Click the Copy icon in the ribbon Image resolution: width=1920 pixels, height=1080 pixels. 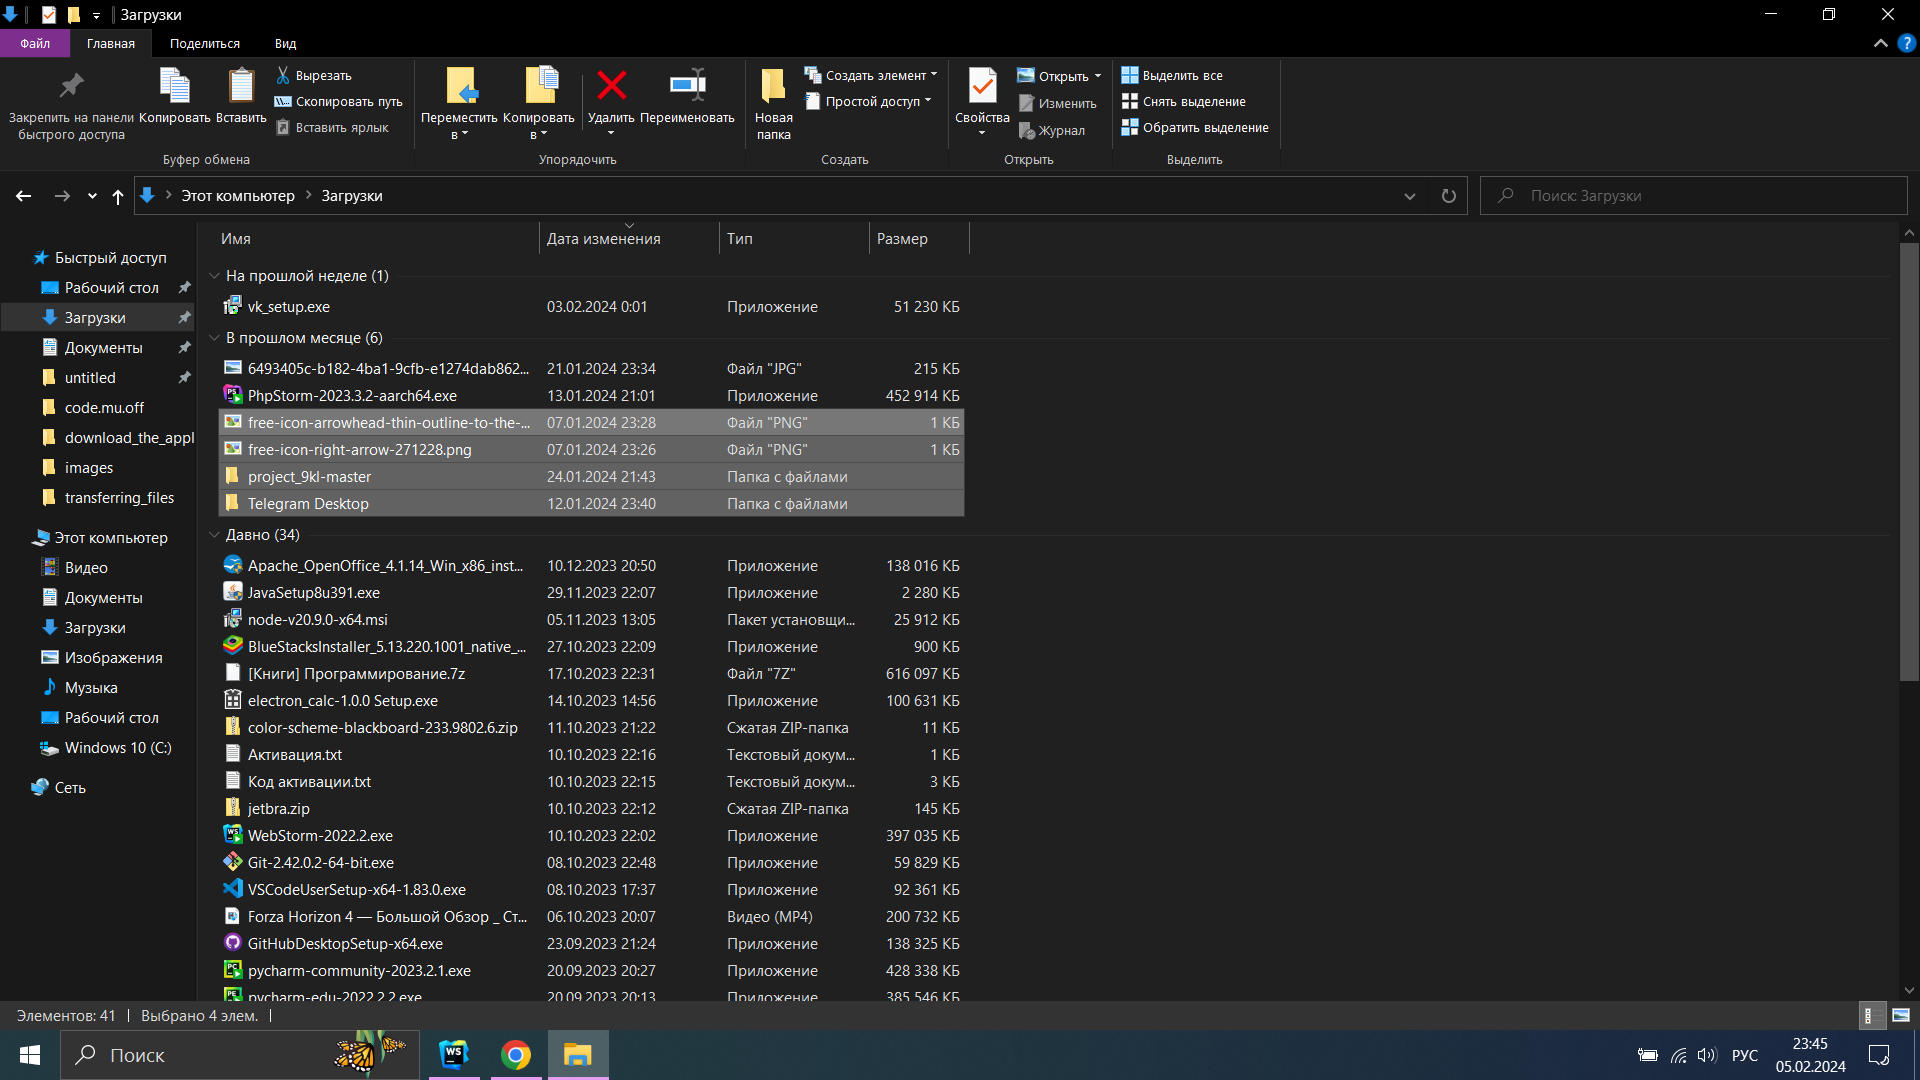[x=175, y=86]
